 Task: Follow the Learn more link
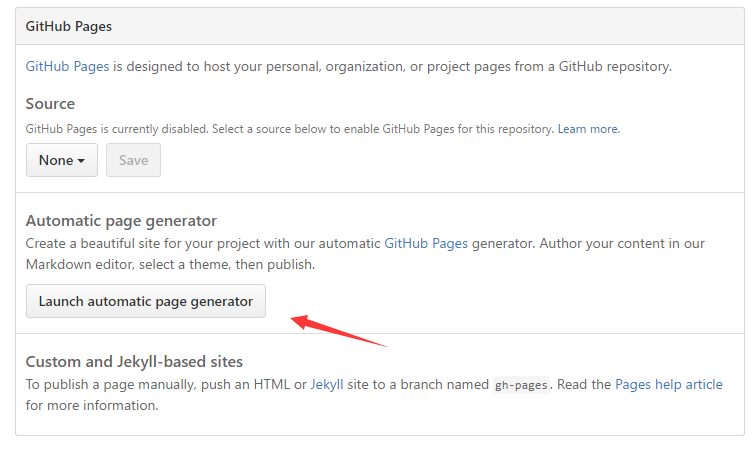[x=588, y=129]
